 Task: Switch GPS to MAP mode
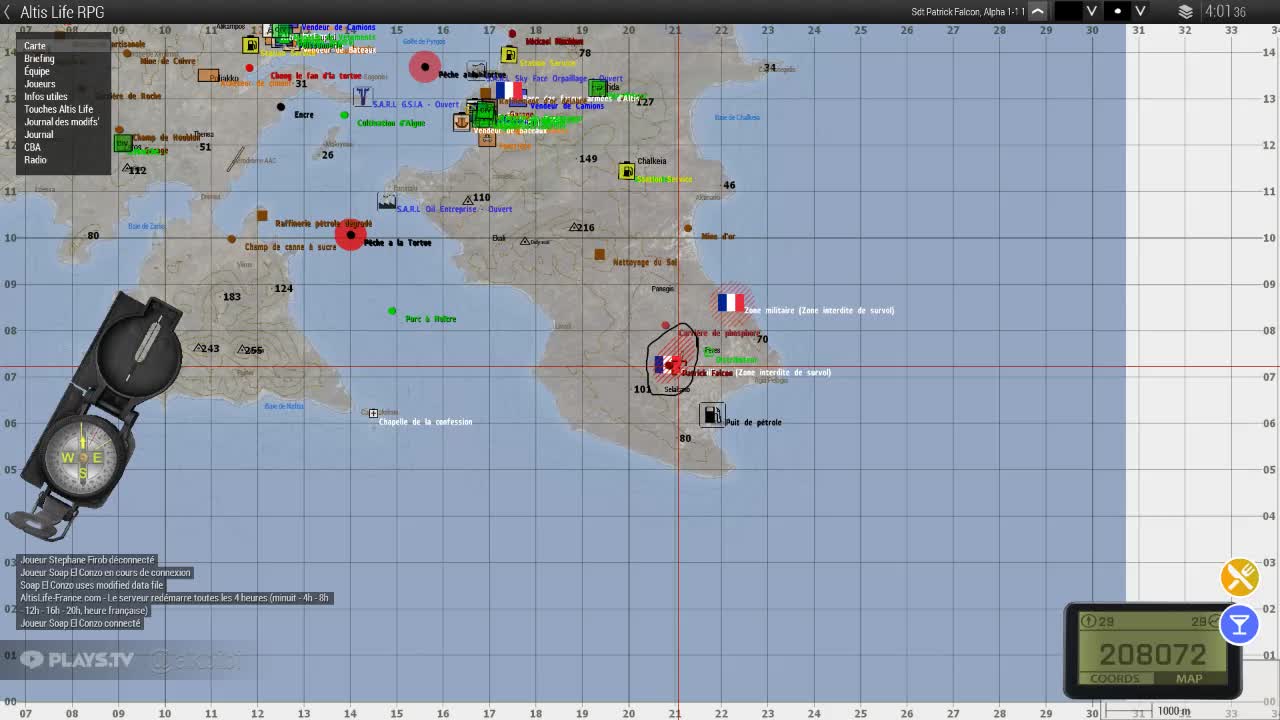pyautogui.click(x=1189, y=679)
